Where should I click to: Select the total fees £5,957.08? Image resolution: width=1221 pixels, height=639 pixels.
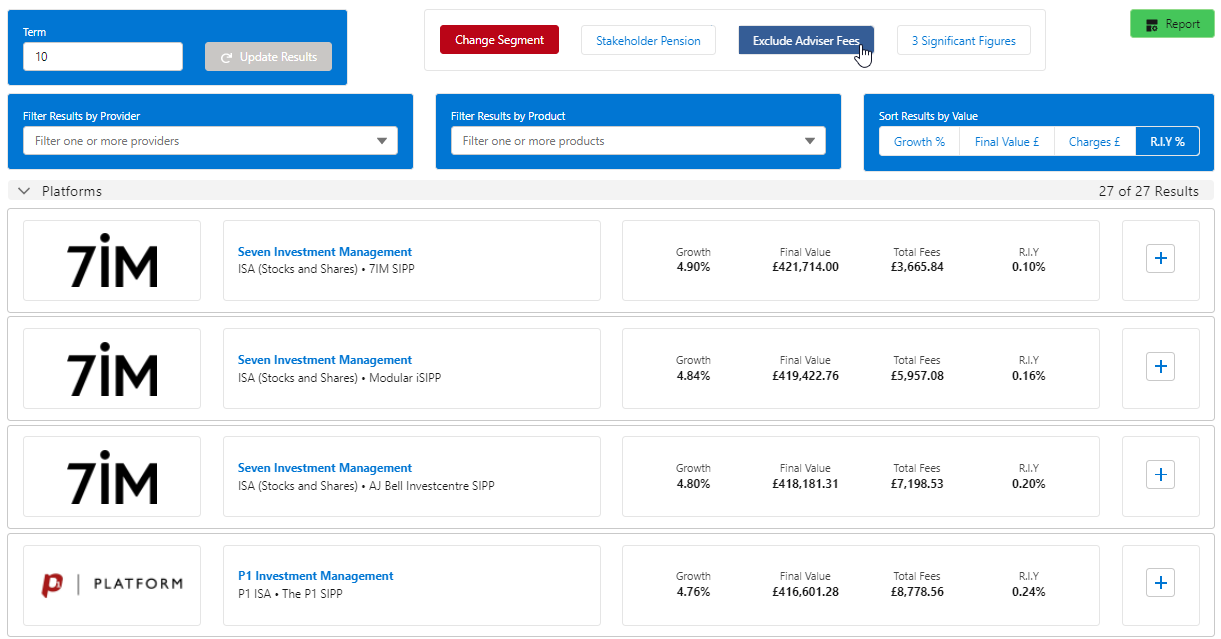coord(917,376)
